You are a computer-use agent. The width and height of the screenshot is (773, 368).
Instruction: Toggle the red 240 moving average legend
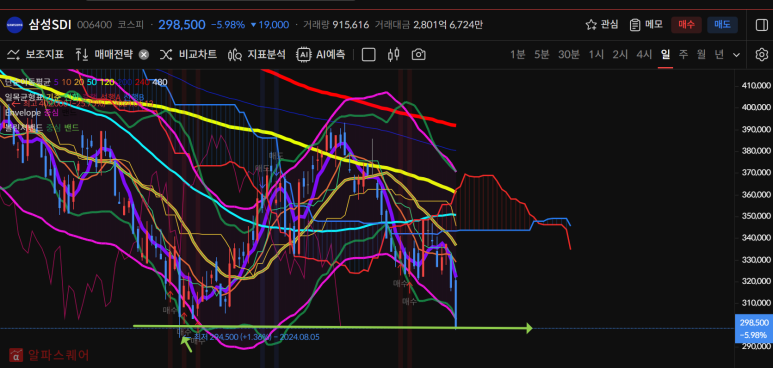coord(142,82)
